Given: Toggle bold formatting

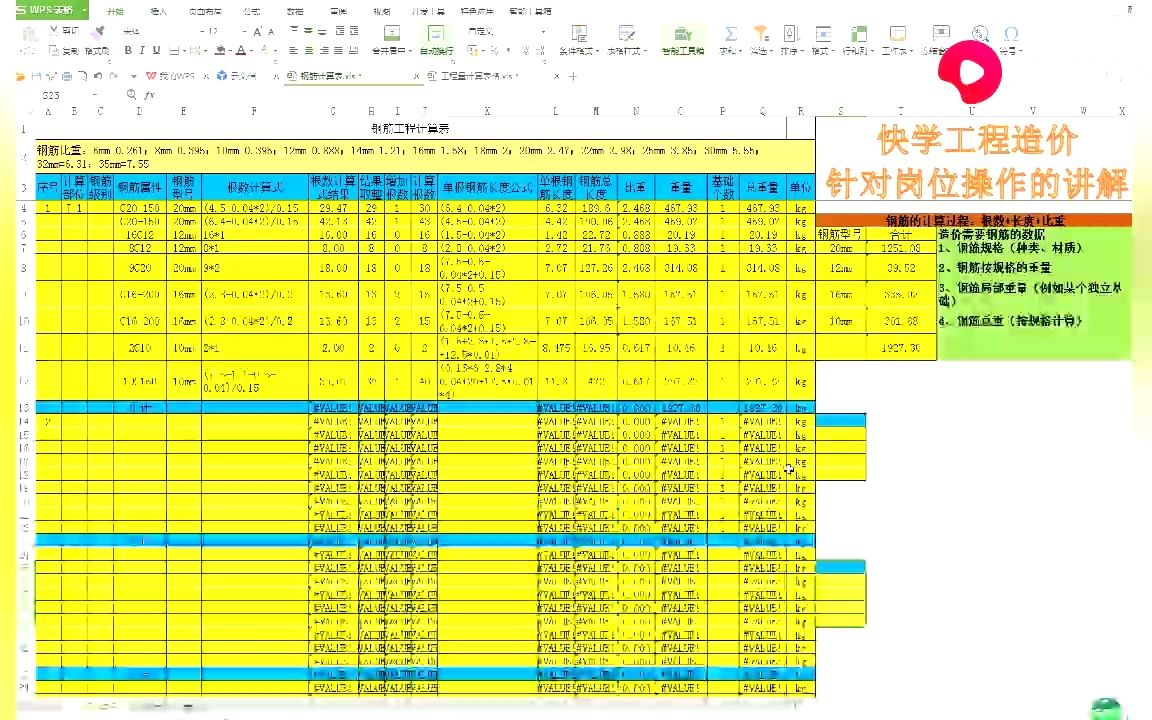Looking at the screenshot, I should coord(127,50).
